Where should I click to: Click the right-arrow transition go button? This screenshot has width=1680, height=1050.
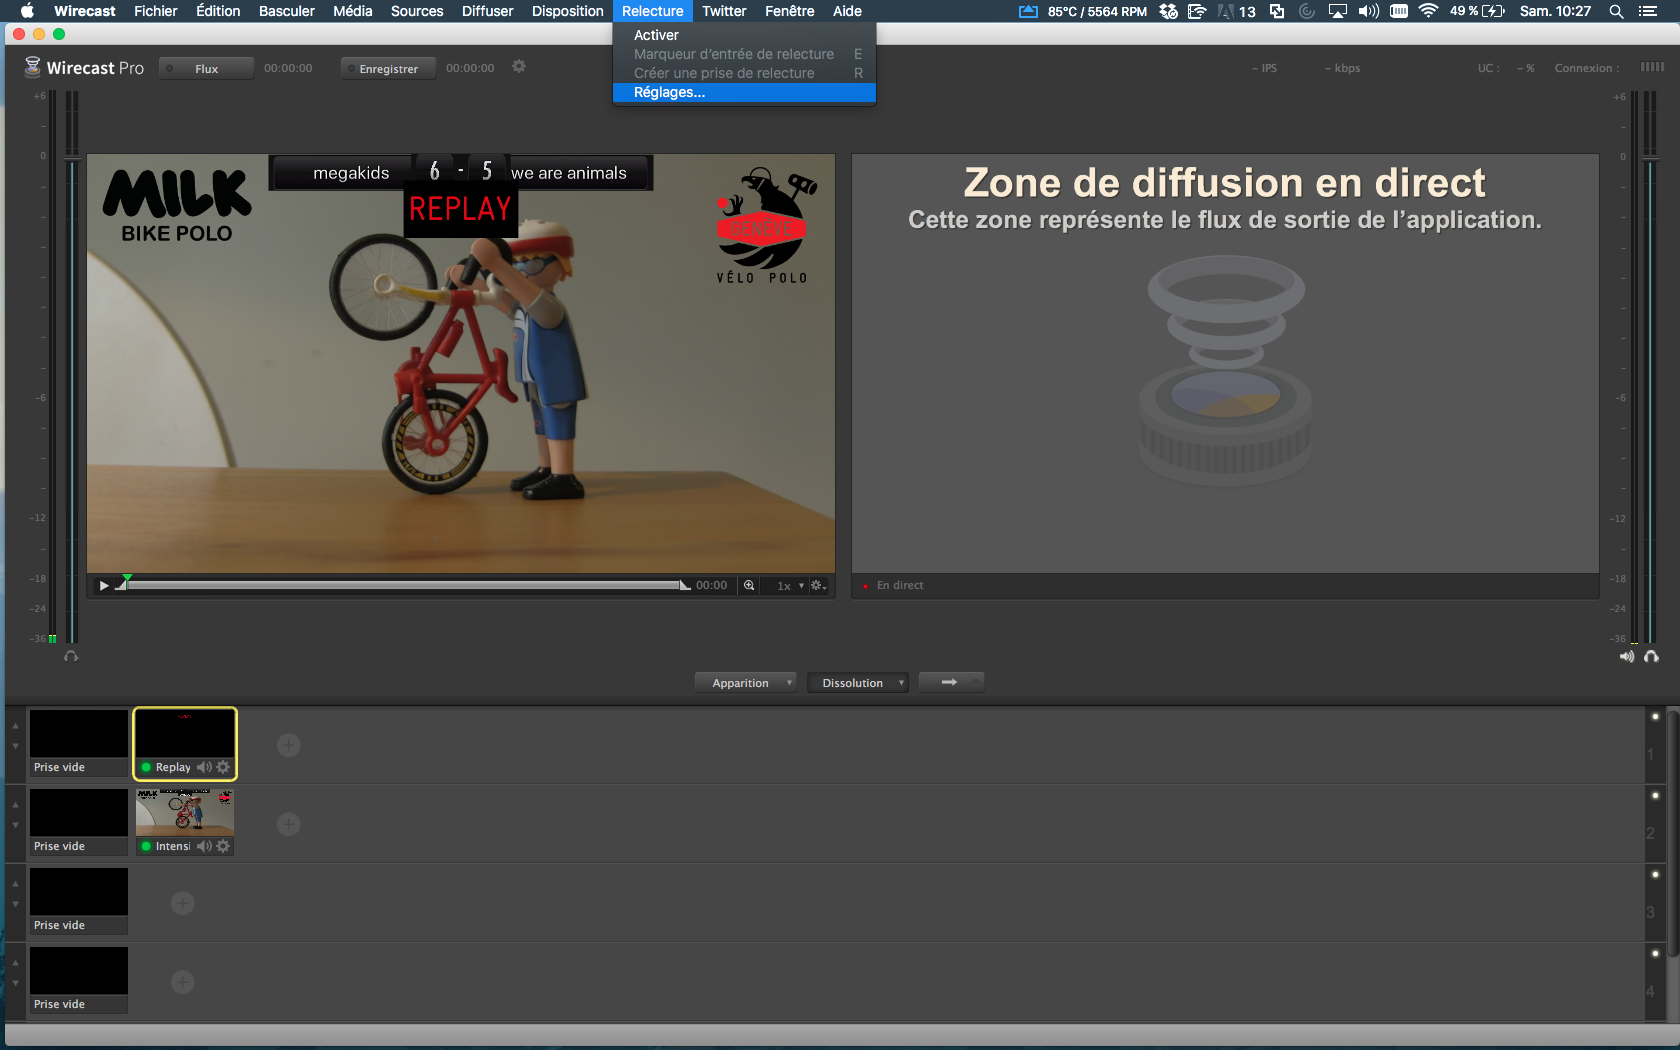point(950,682)
